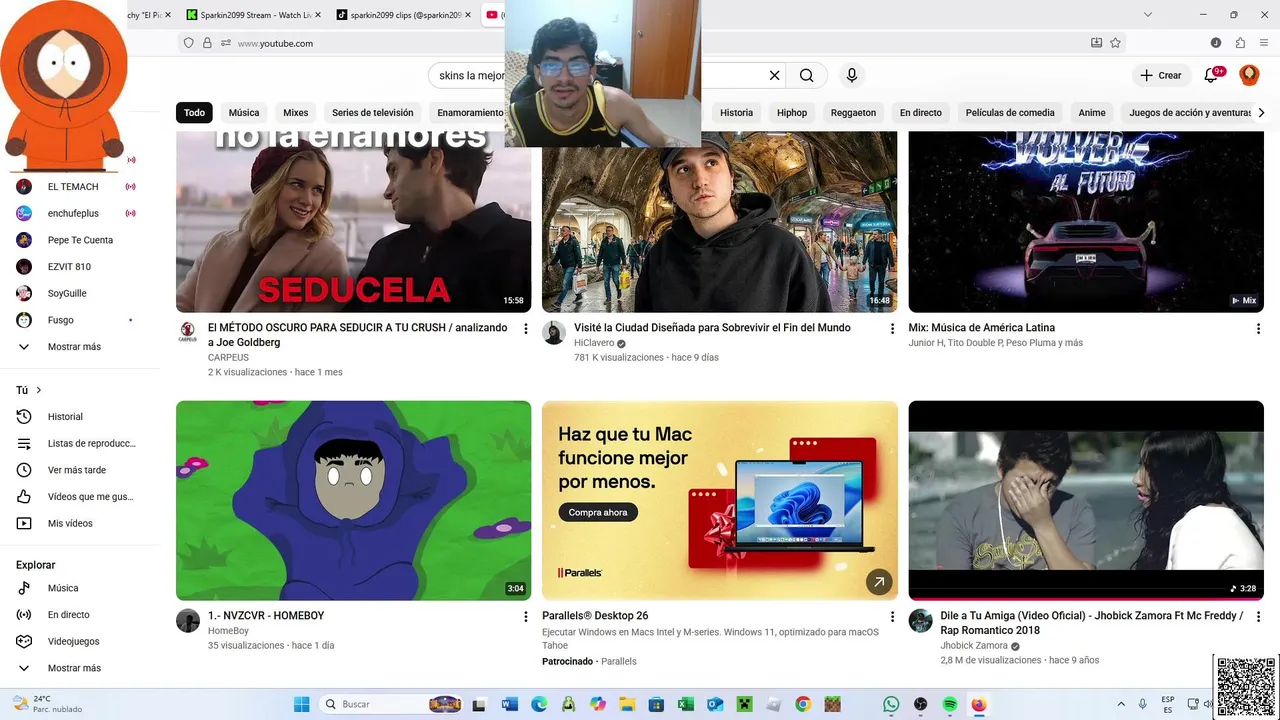This screenshot has height=720, width=1280.
Task: Select the Todo filter chip
Action: [x=194, y=112]
